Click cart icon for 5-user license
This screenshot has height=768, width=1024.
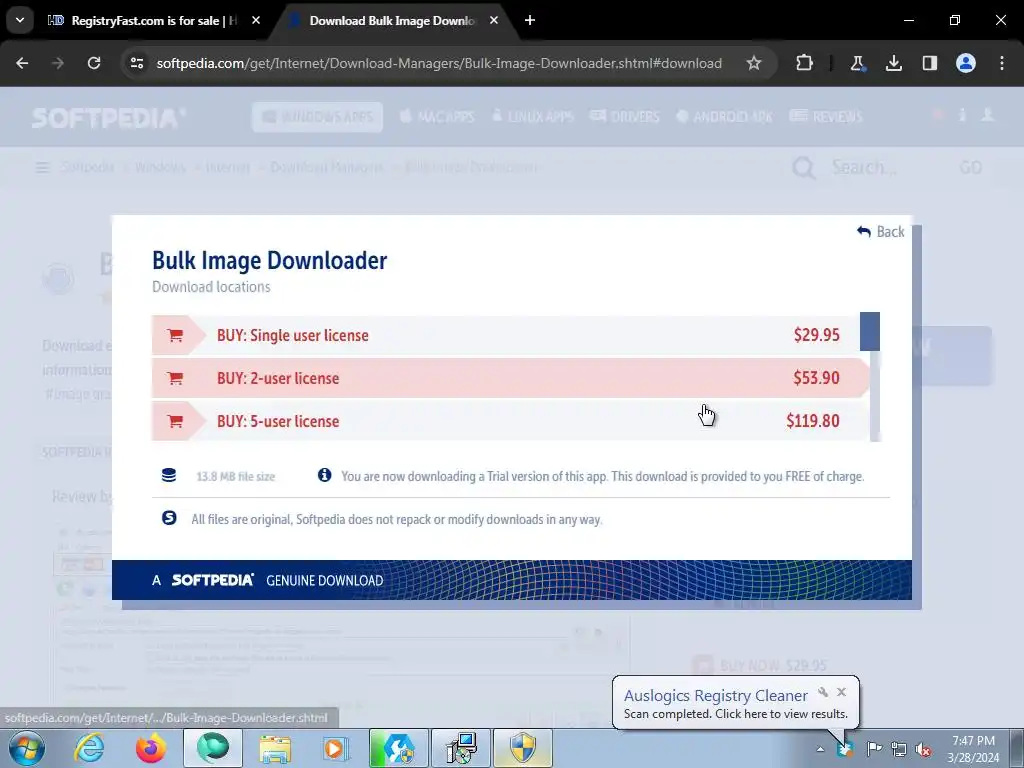175,422
